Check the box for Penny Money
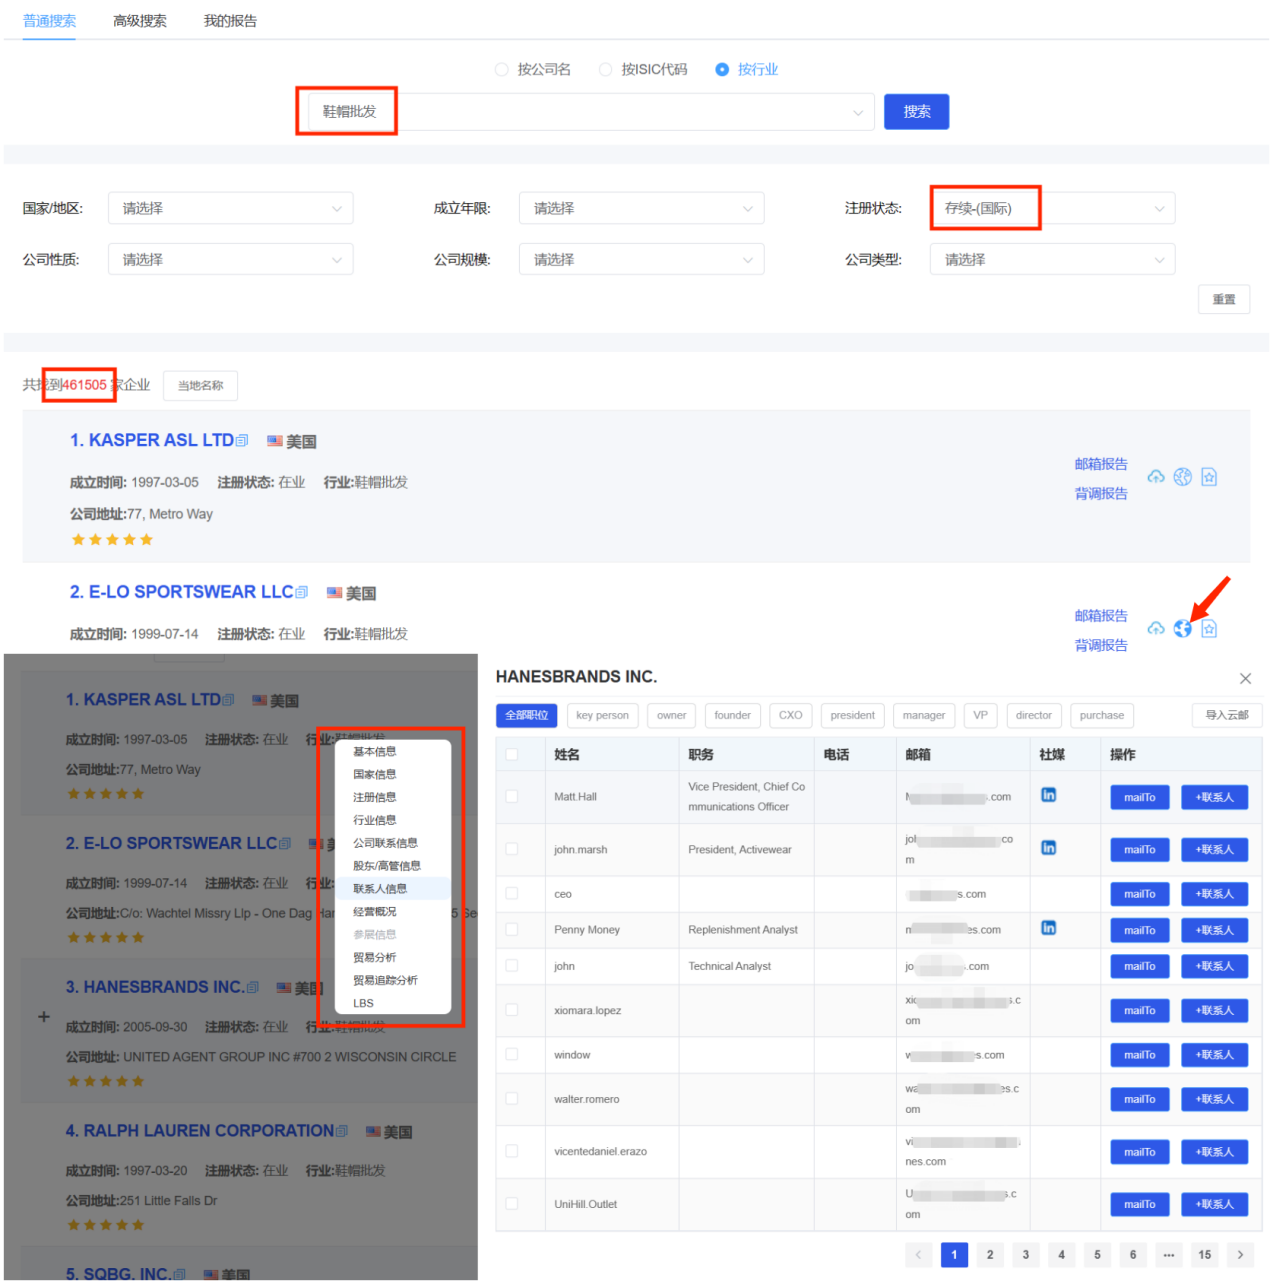1273x1284 pixels. click(512, 930)
